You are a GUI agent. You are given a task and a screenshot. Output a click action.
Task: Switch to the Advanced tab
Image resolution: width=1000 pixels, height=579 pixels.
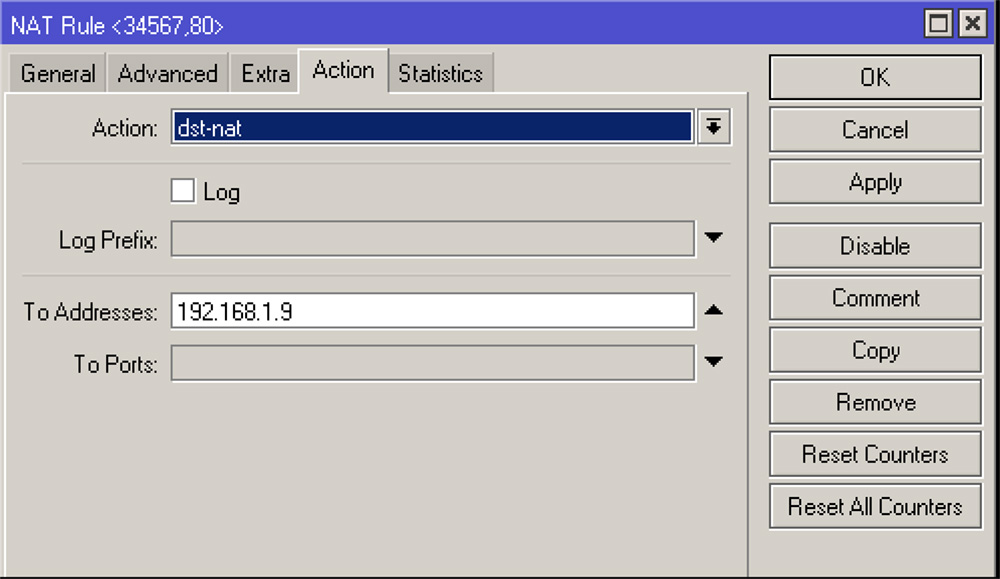tap(167, 74)
